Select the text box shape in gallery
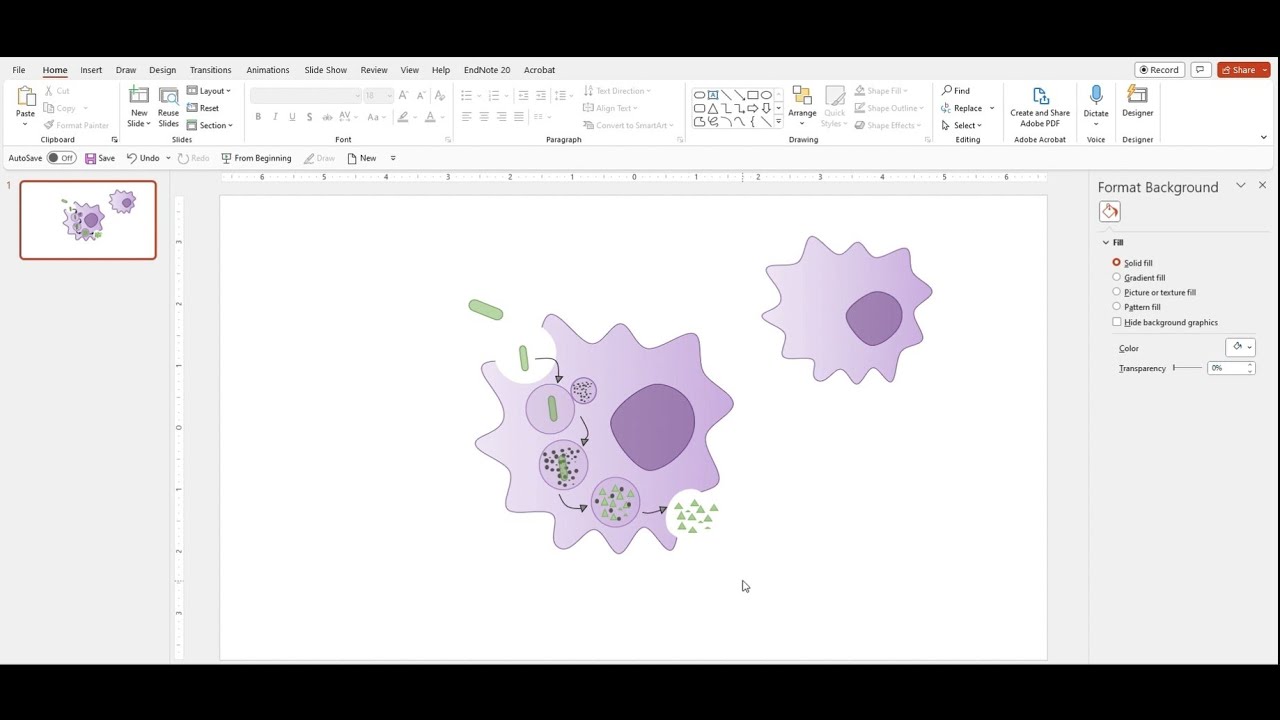Screen dimensions: 1280x720 [713, 95]
